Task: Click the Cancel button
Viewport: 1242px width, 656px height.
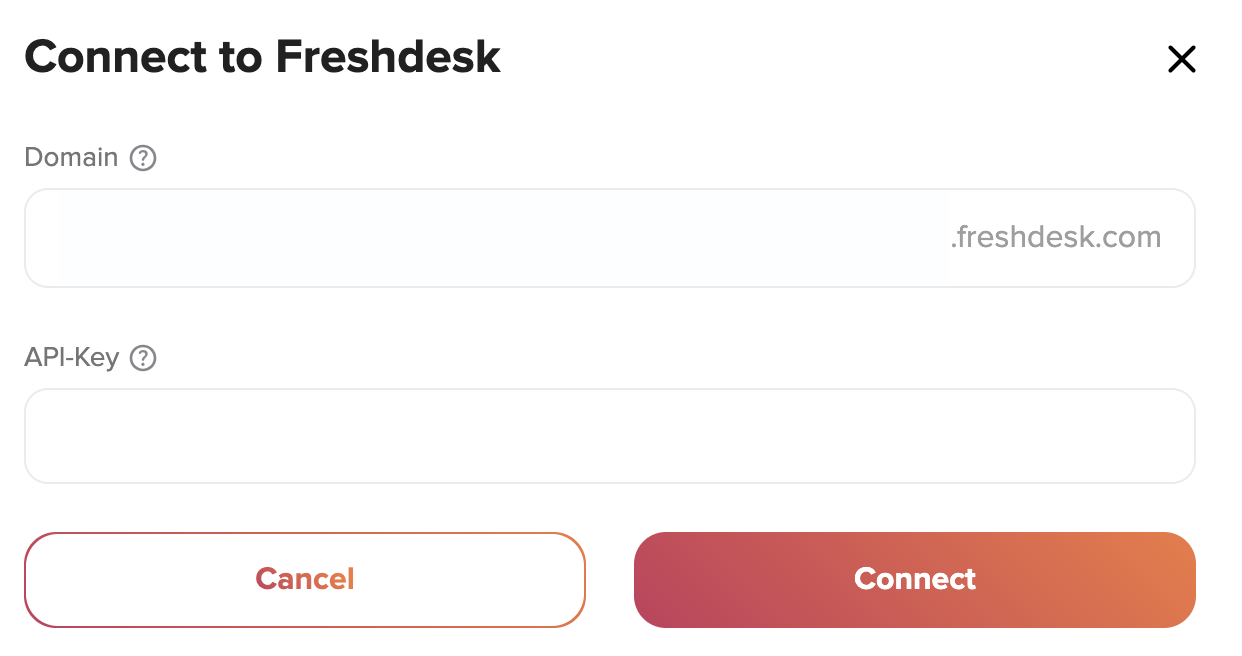Action: pos(305,580)
